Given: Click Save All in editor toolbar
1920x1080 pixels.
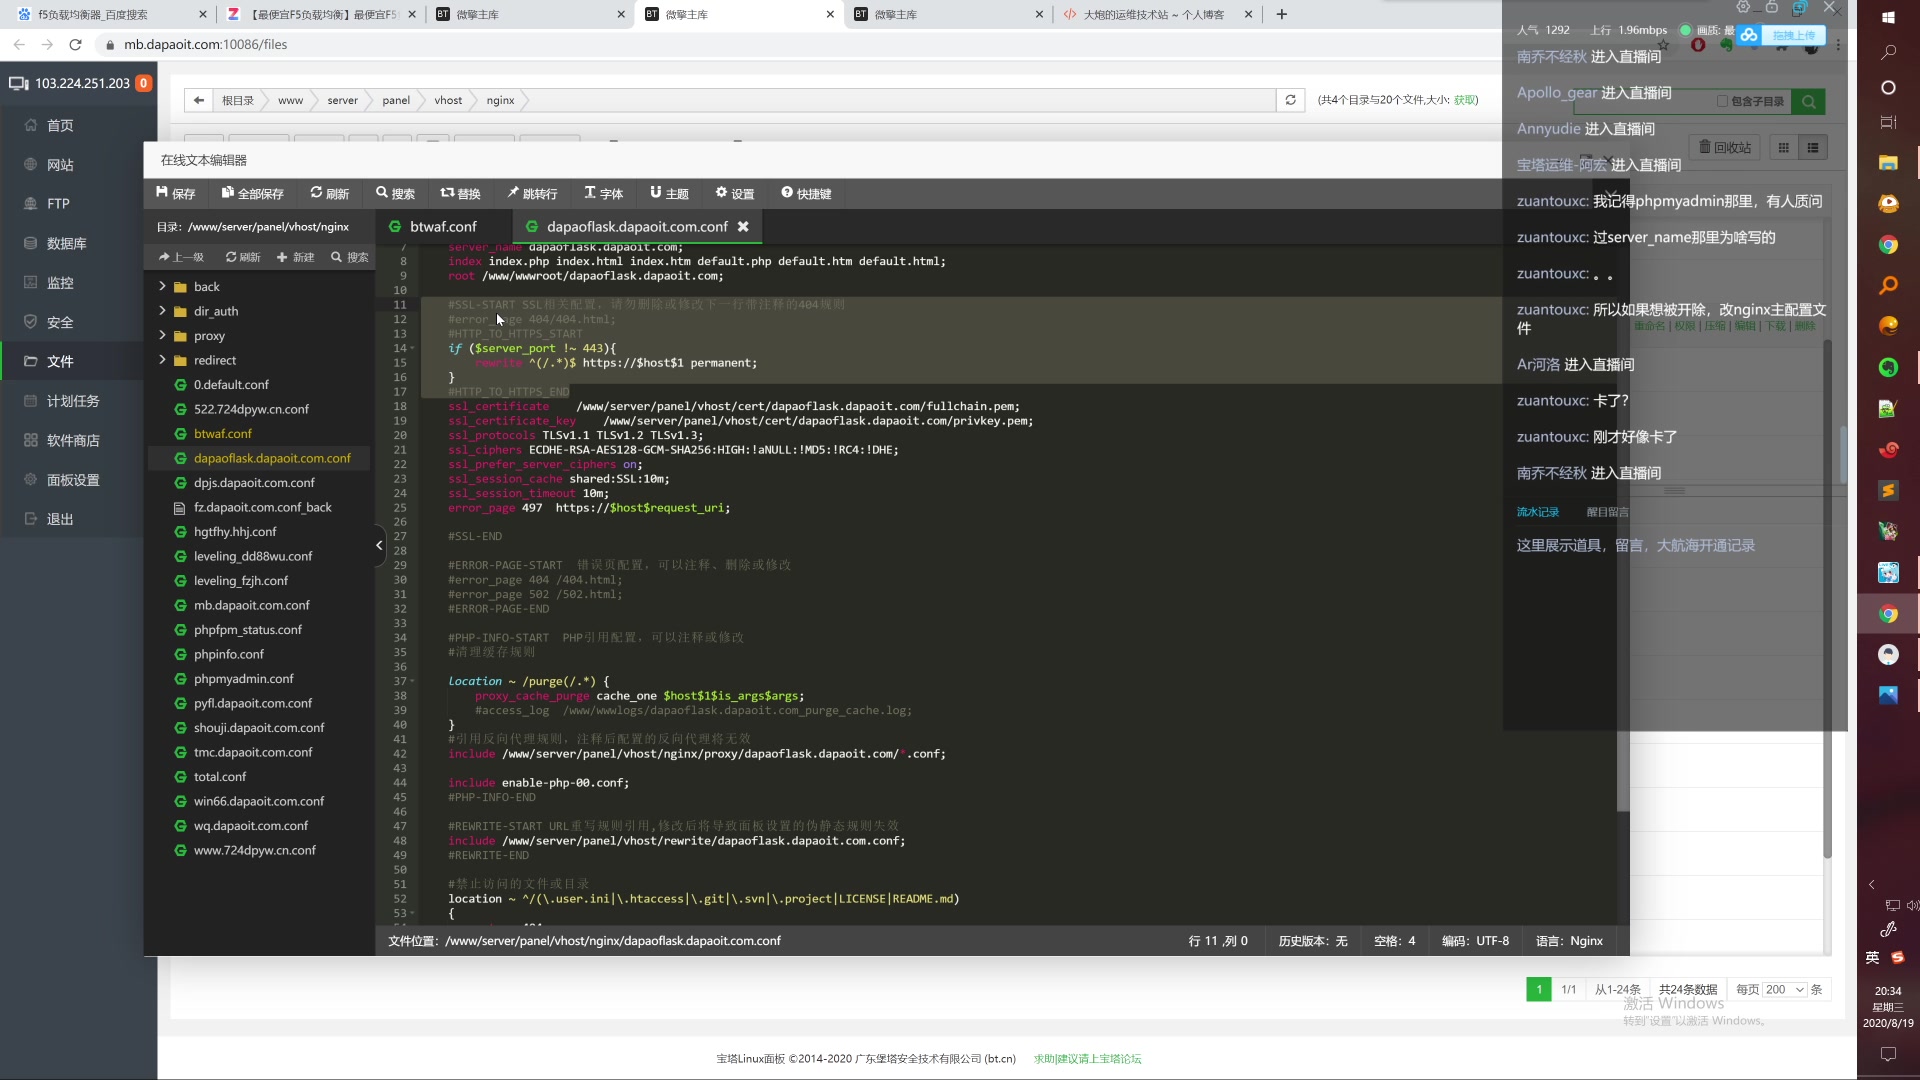Looking at the screenshot, I should pos(252,193).
